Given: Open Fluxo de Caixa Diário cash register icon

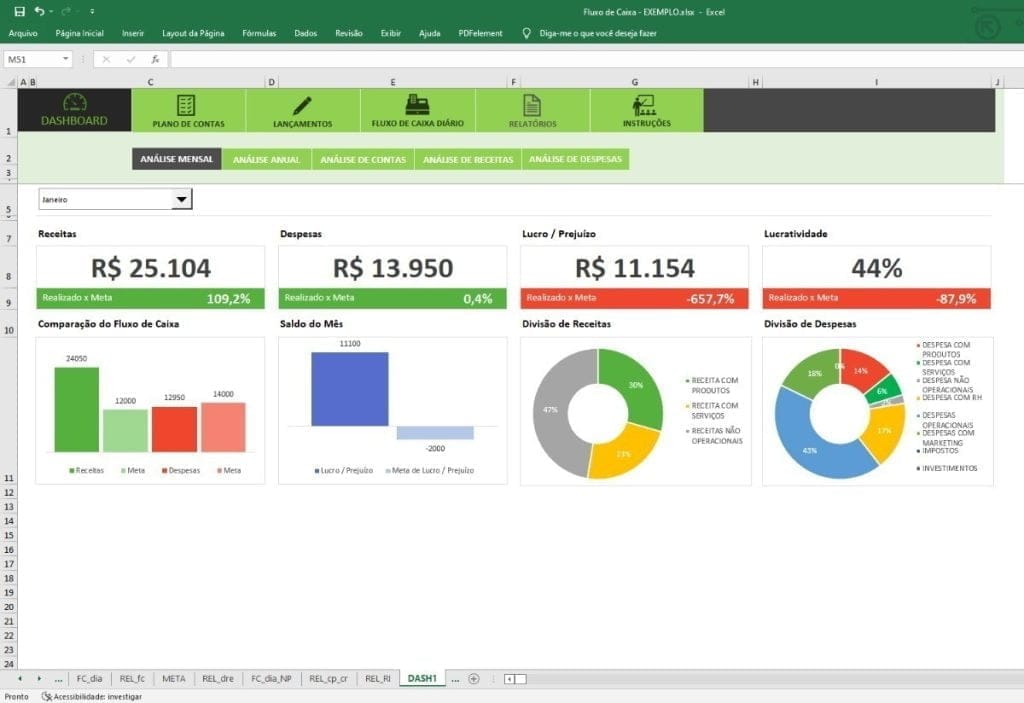Looking at the screenshot, I should click(416, 104).
